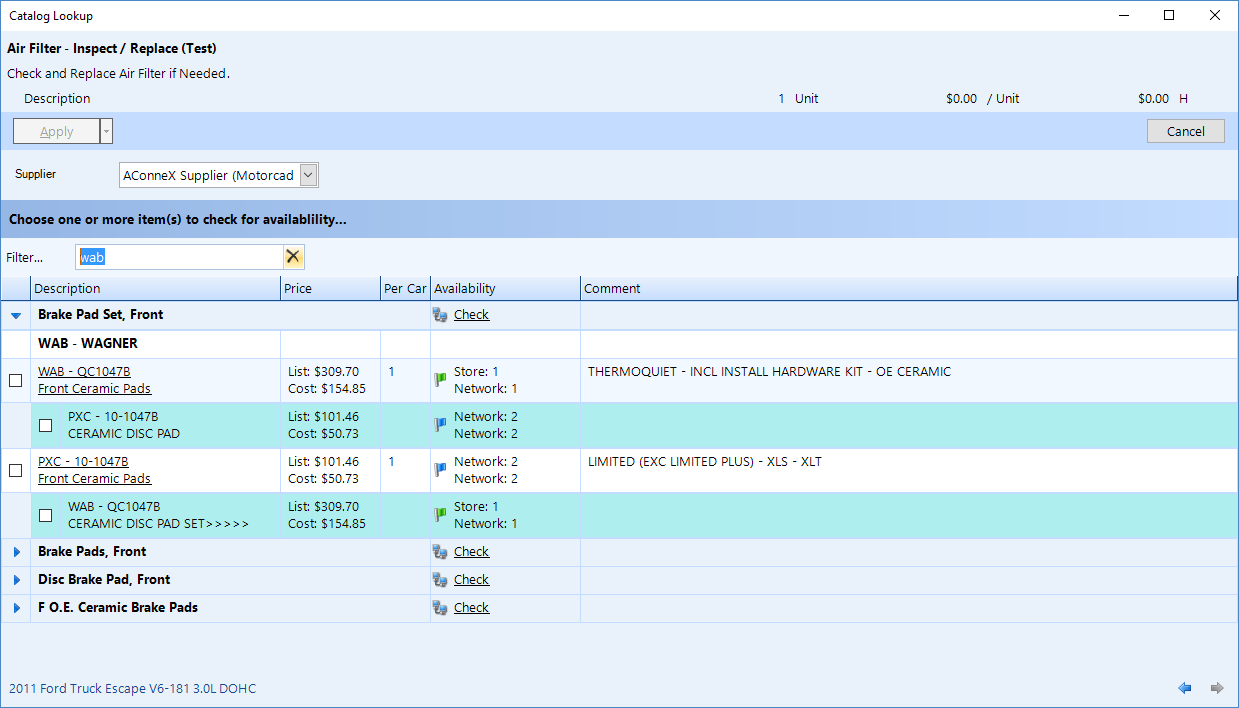
Task: Click the LIMITED (EXC LIMITED PLUS) comment
Action: (705, 462)
